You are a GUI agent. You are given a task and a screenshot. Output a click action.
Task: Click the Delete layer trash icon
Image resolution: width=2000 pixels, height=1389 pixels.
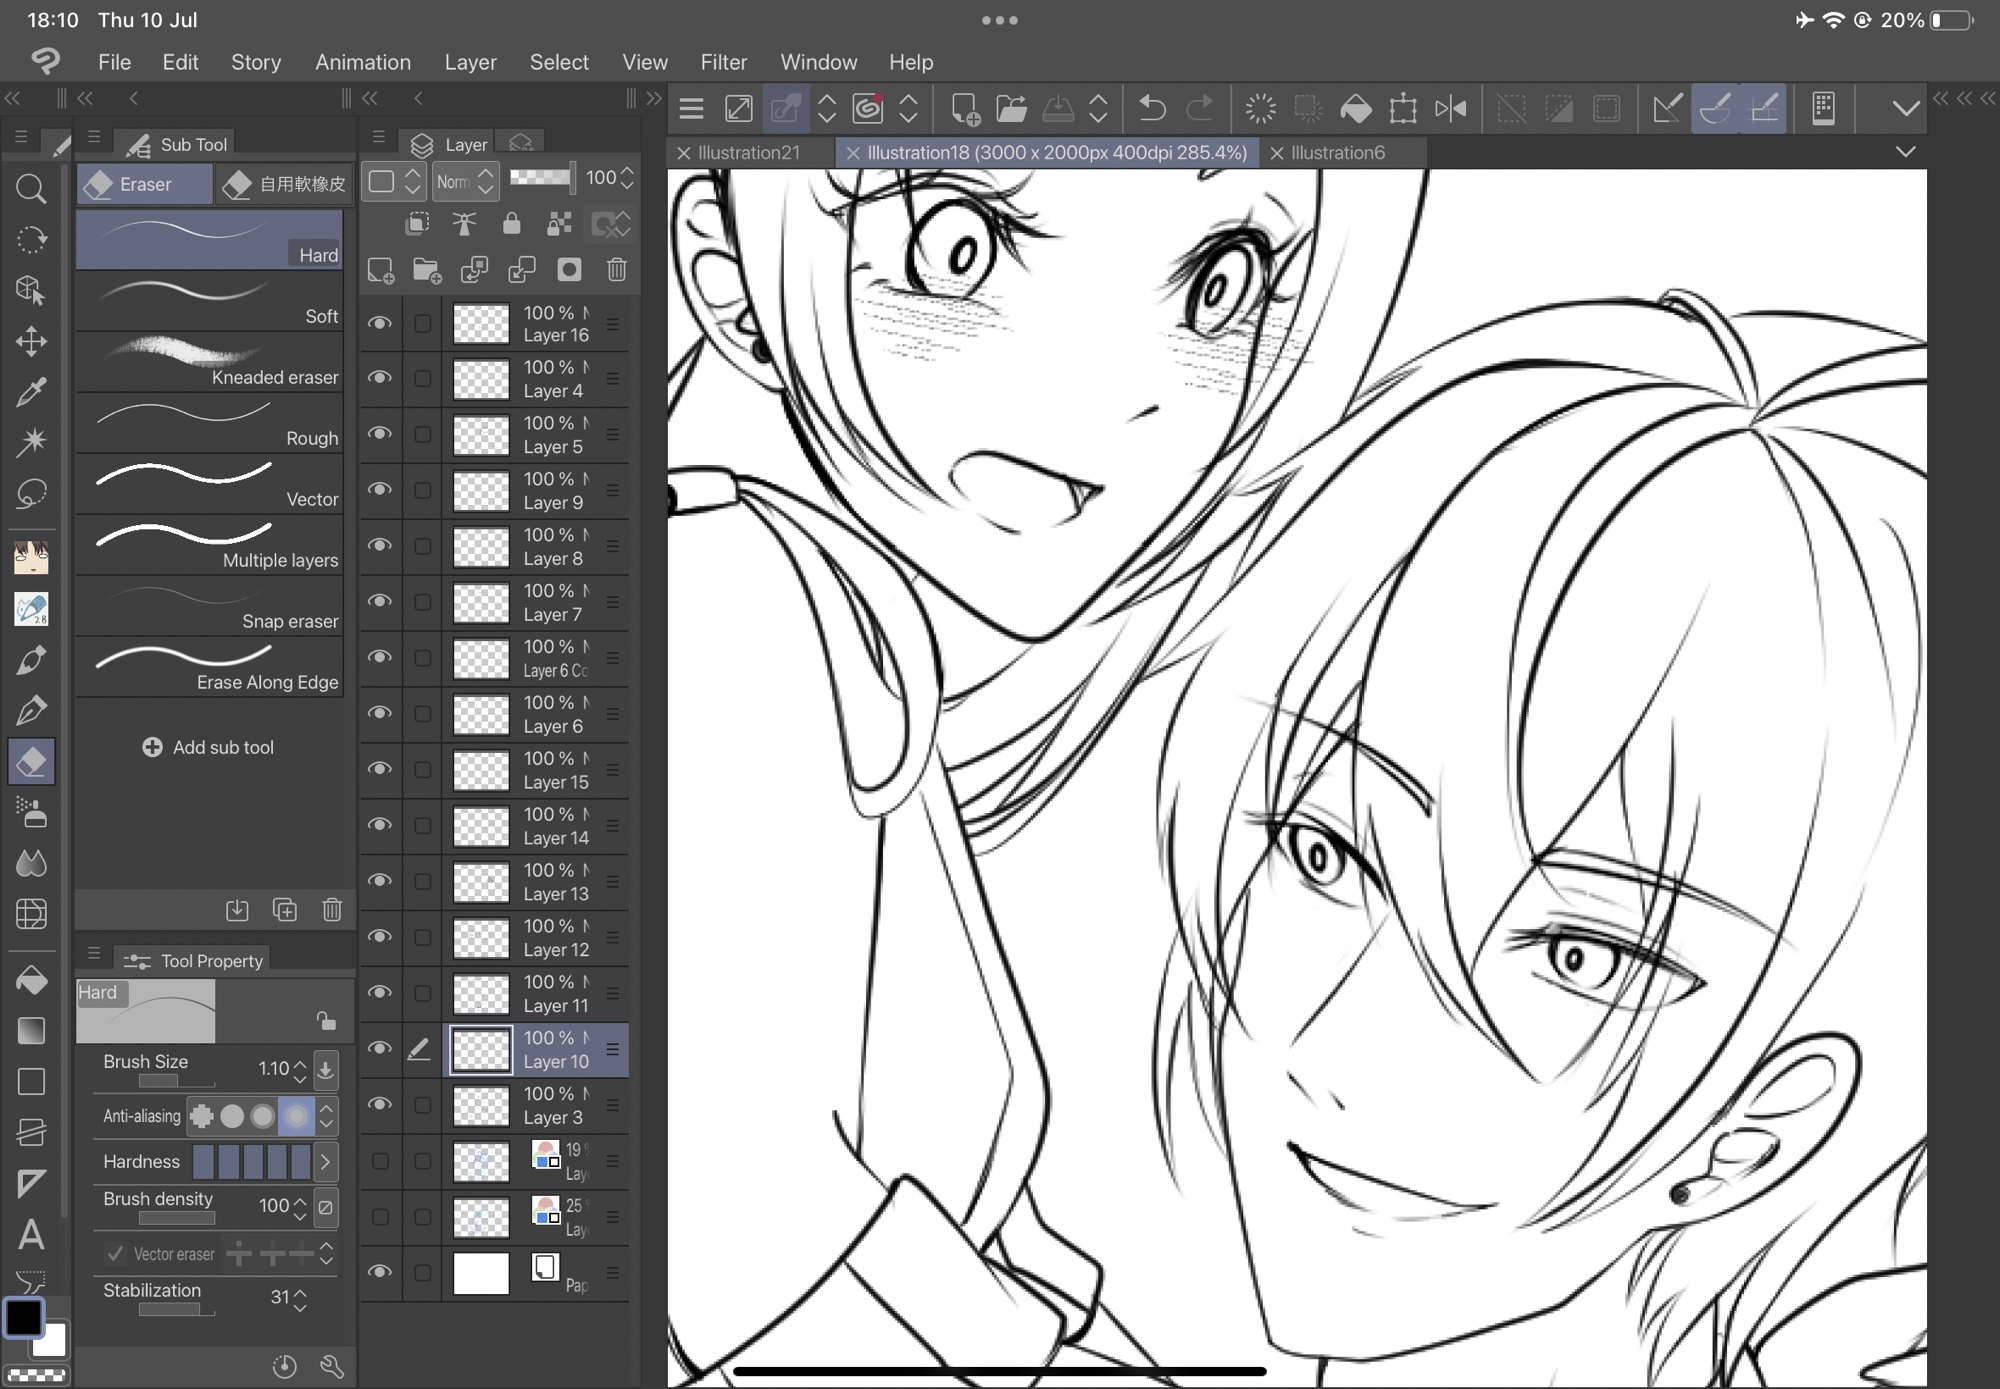point(617,270)
